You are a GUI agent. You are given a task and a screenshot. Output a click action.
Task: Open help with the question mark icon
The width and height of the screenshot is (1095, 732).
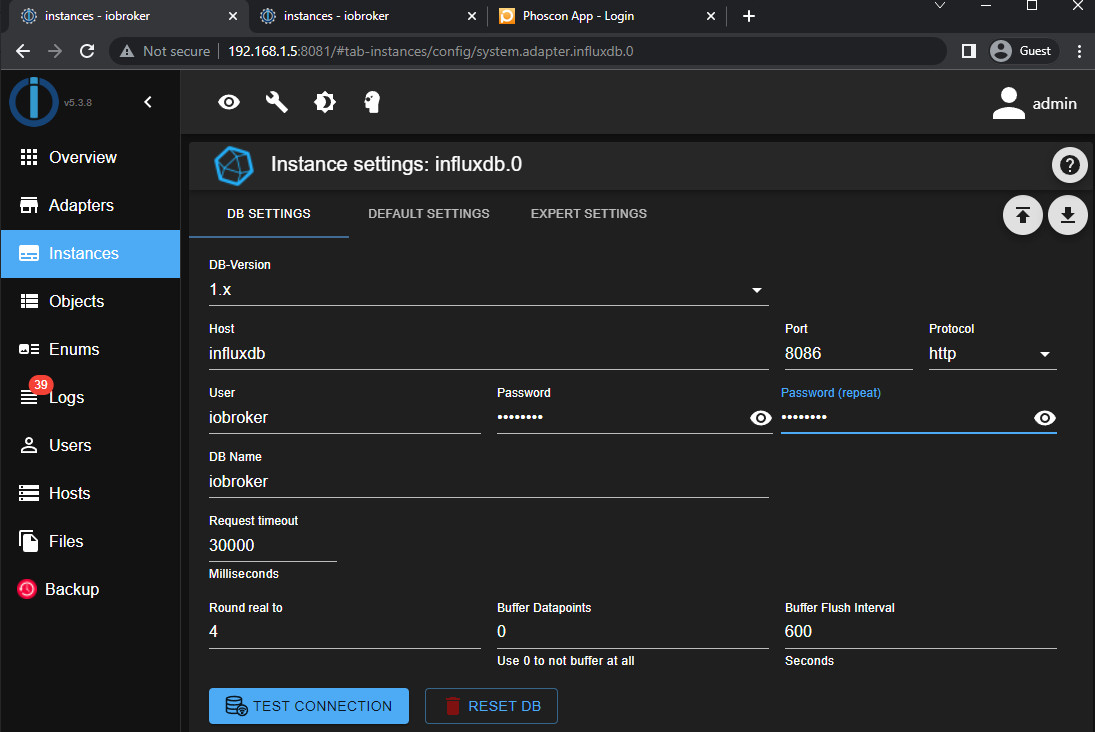pyautogui.click(x=1069, y=166)
